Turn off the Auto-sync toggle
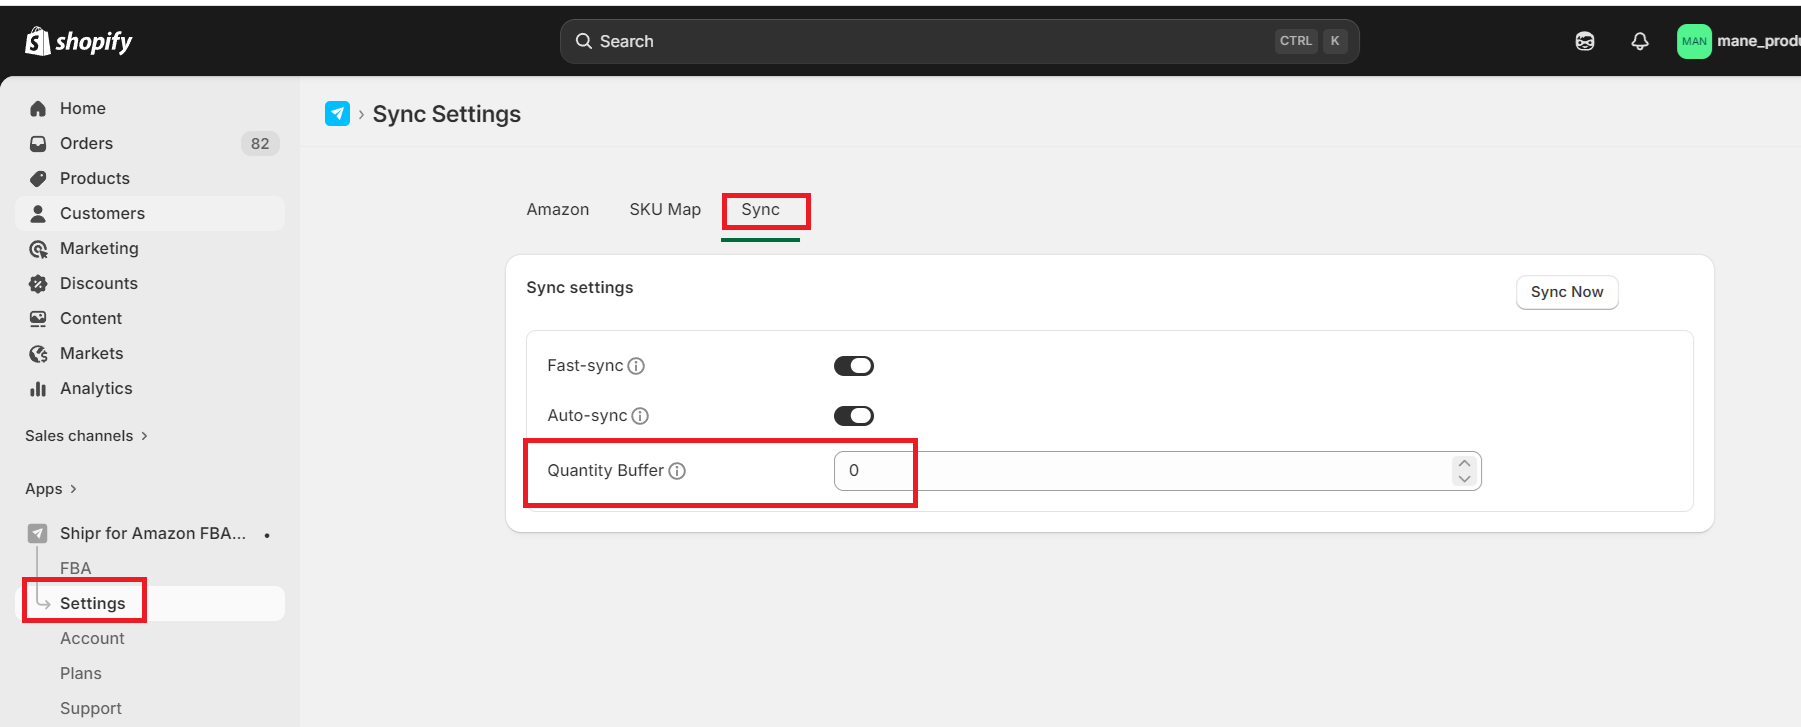 point(853,416)
